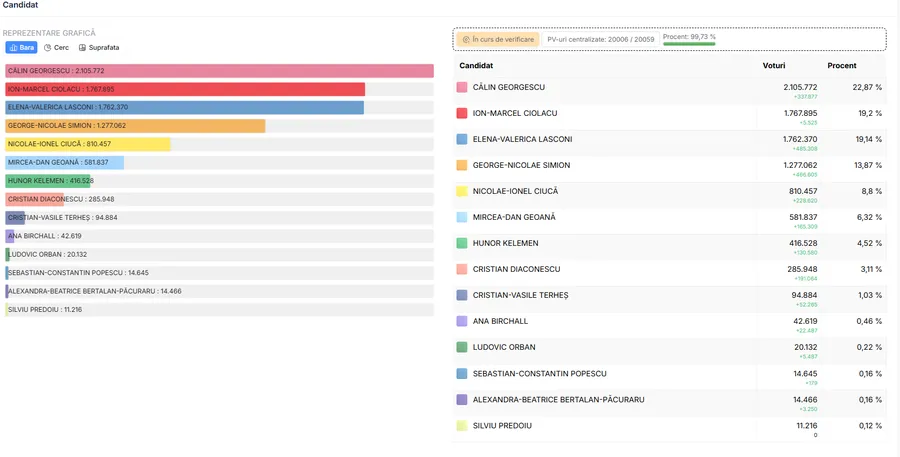
Task: Select the Suprafata chart option
Action: click(x=98, y=47)
